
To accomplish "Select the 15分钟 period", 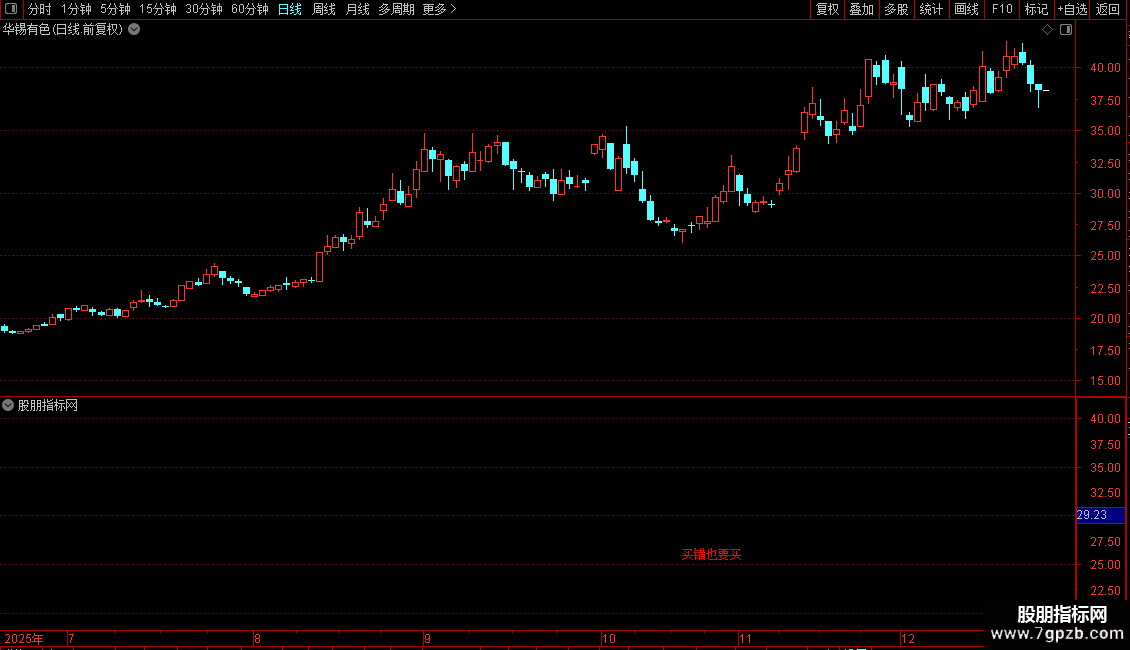I will click(x=158, y=9).
